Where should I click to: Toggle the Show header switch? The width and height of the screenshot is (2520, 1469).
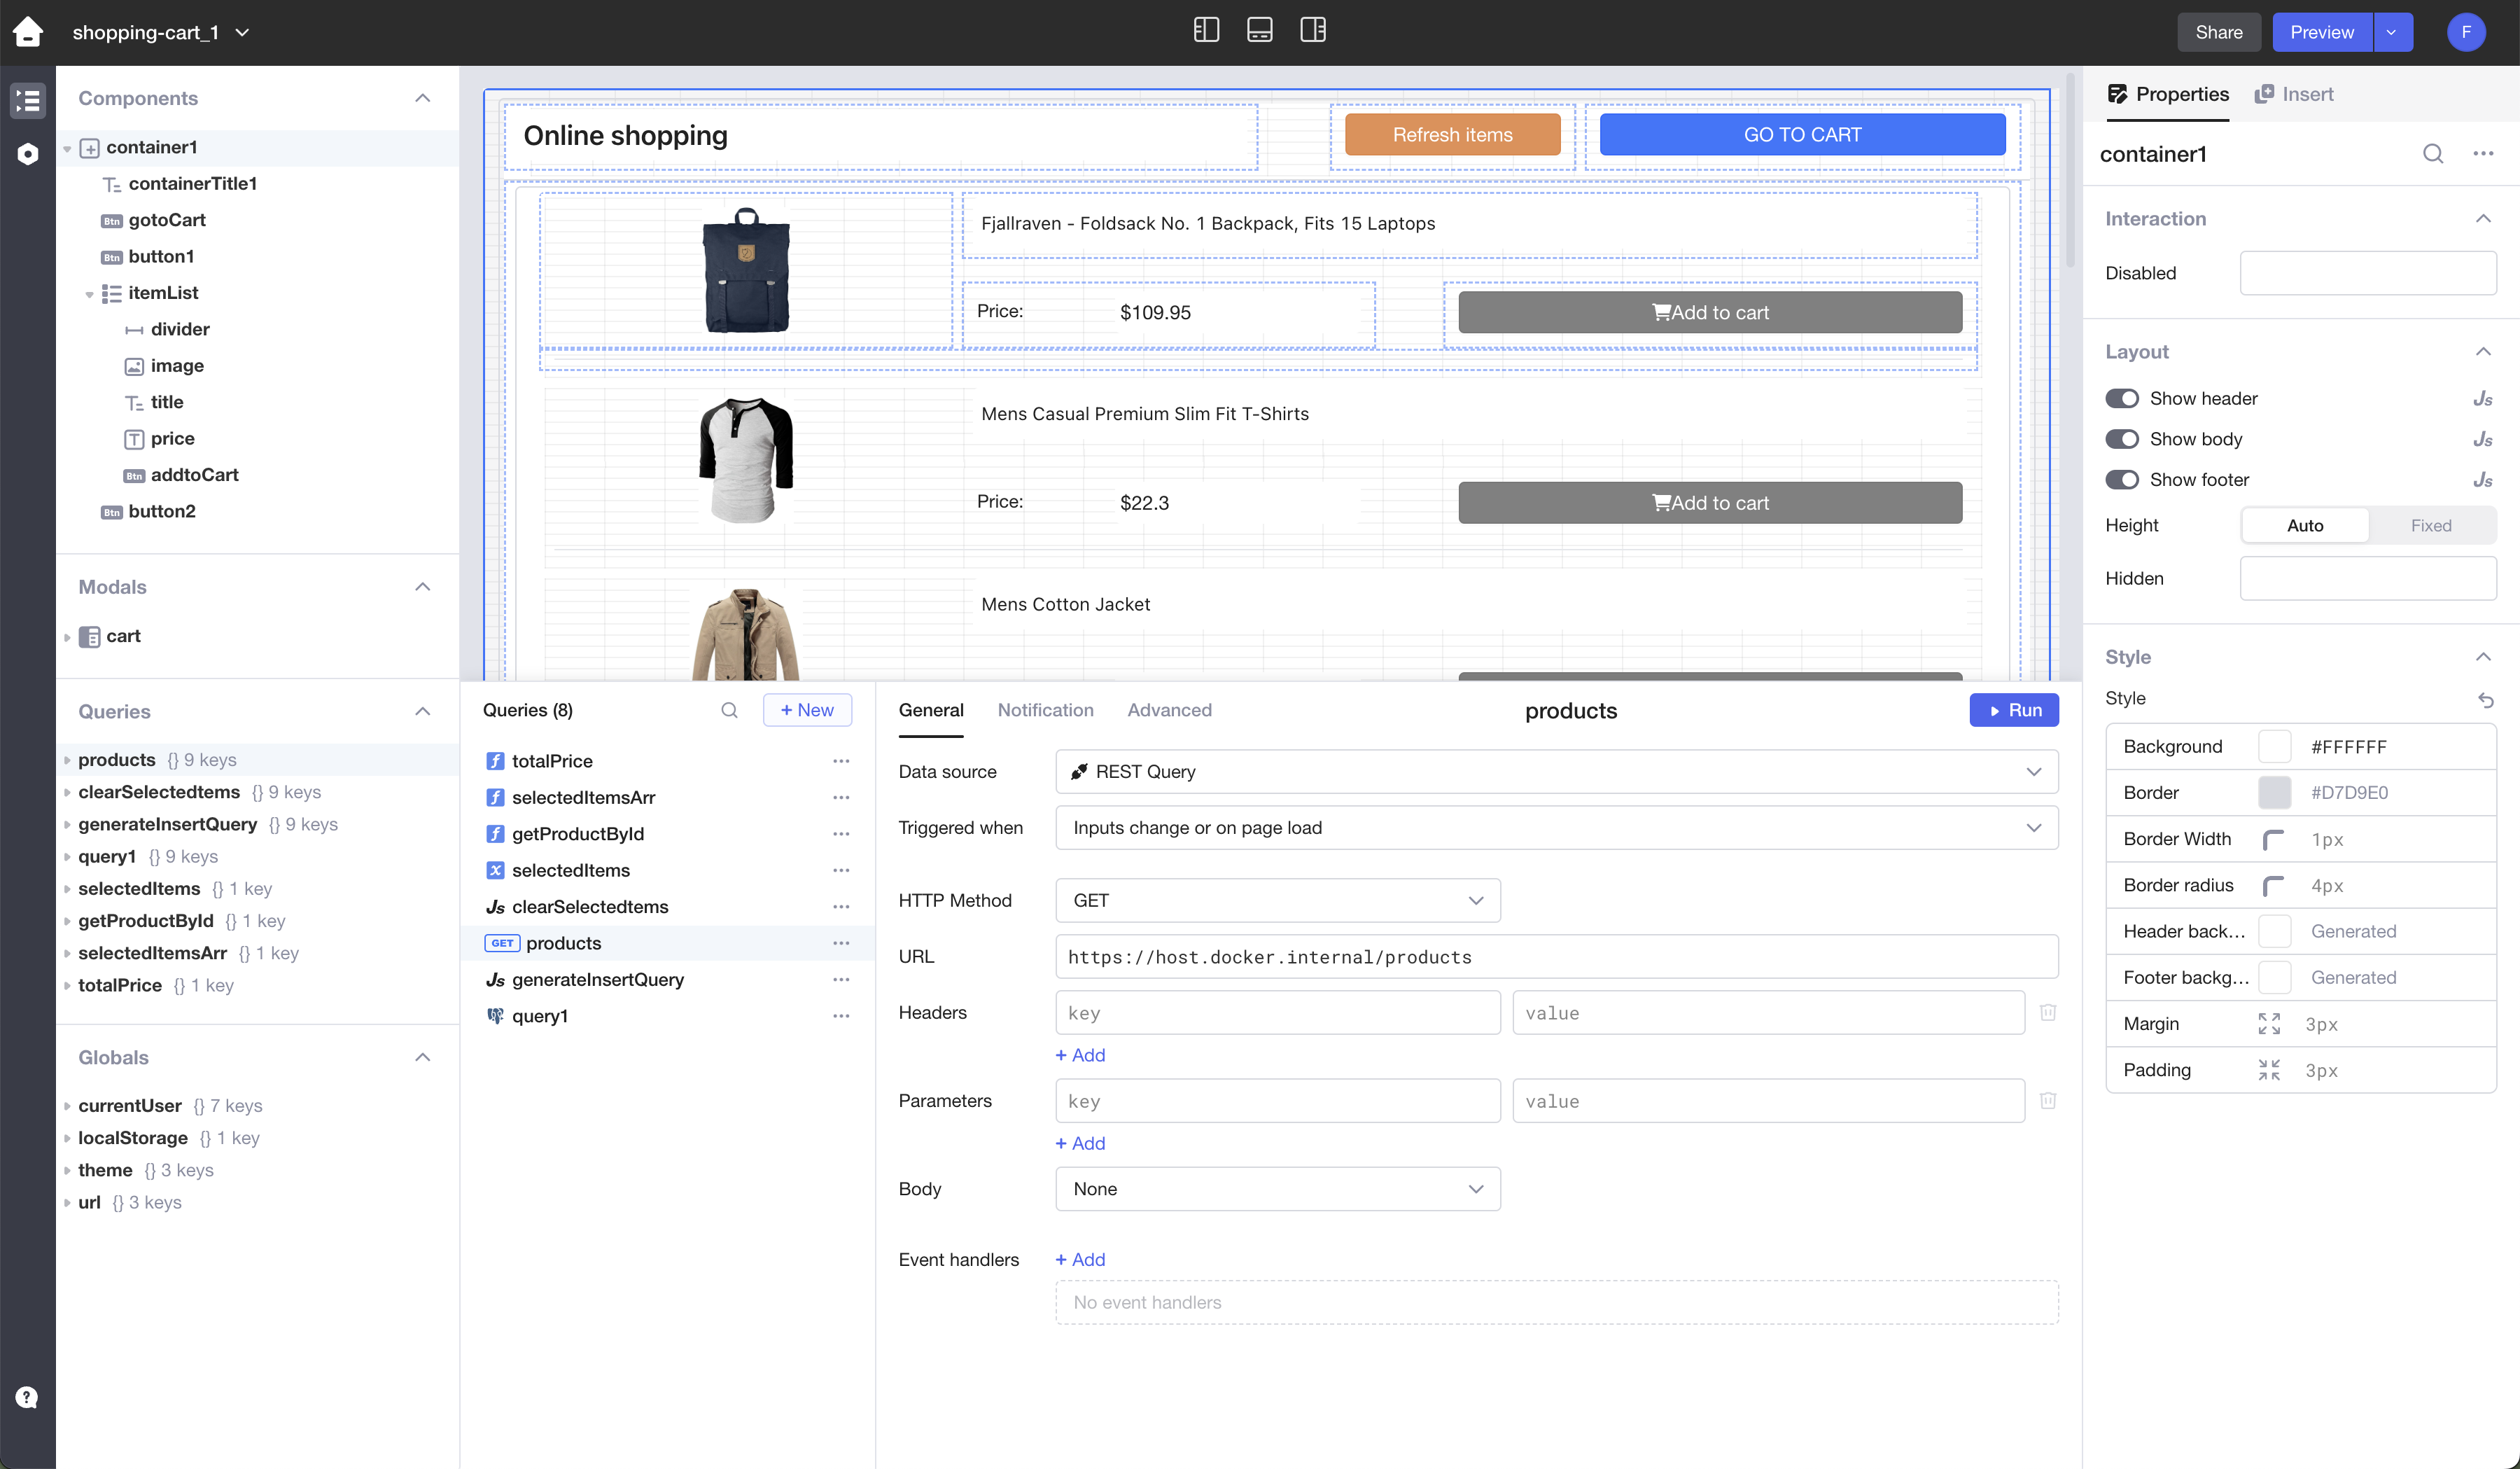click(2121, 398)
